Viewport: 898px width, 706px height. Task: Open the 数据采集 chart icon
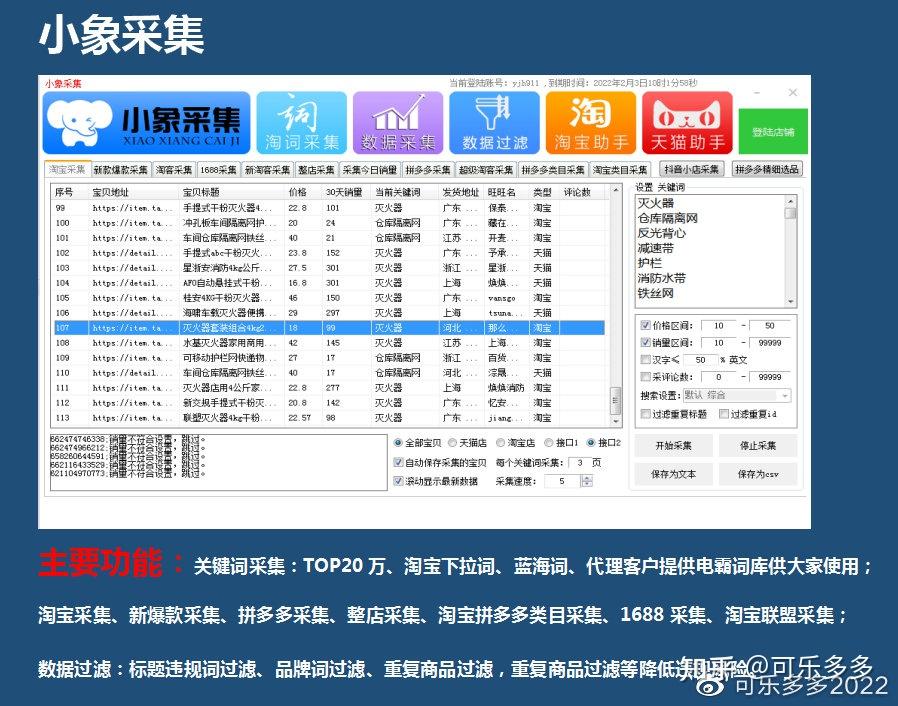(398, 123)
